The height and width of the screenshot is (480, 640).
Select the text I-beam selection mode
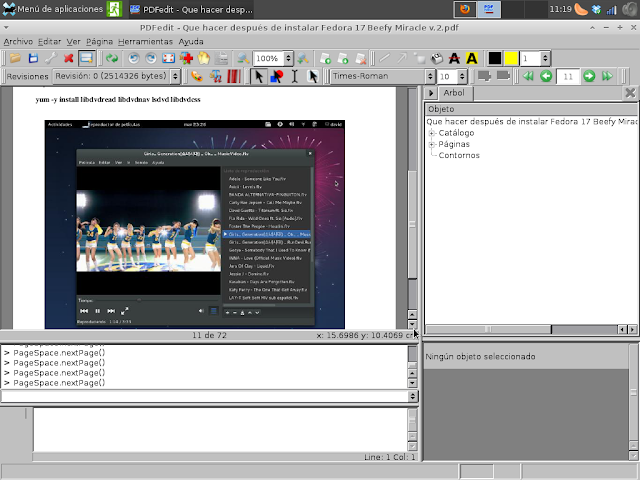point(294,76)
